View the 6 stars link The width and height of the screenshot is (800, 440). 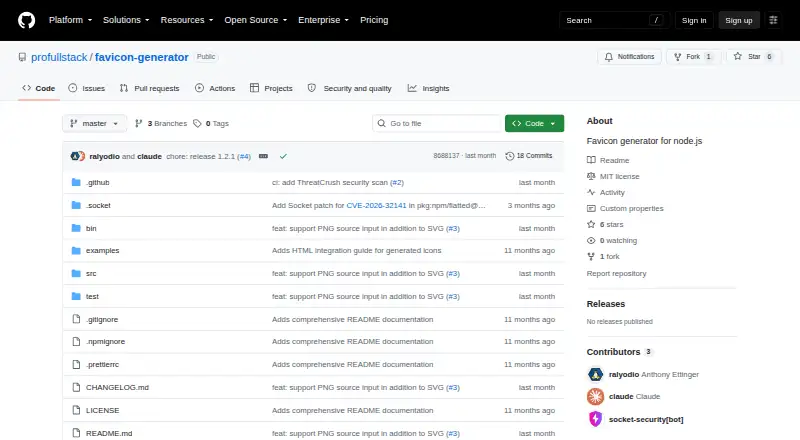click(606, 225)
